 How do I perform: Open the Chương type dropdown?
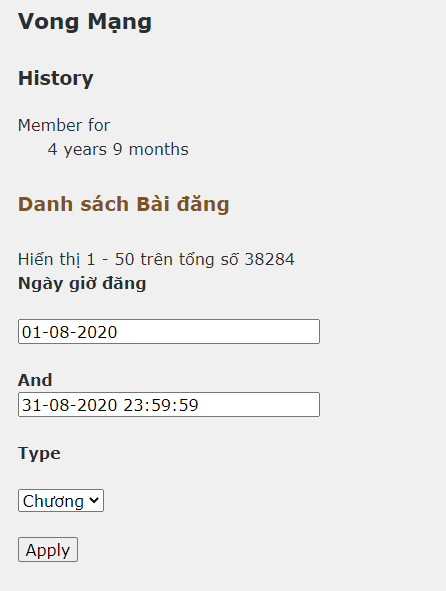(61, 501)
